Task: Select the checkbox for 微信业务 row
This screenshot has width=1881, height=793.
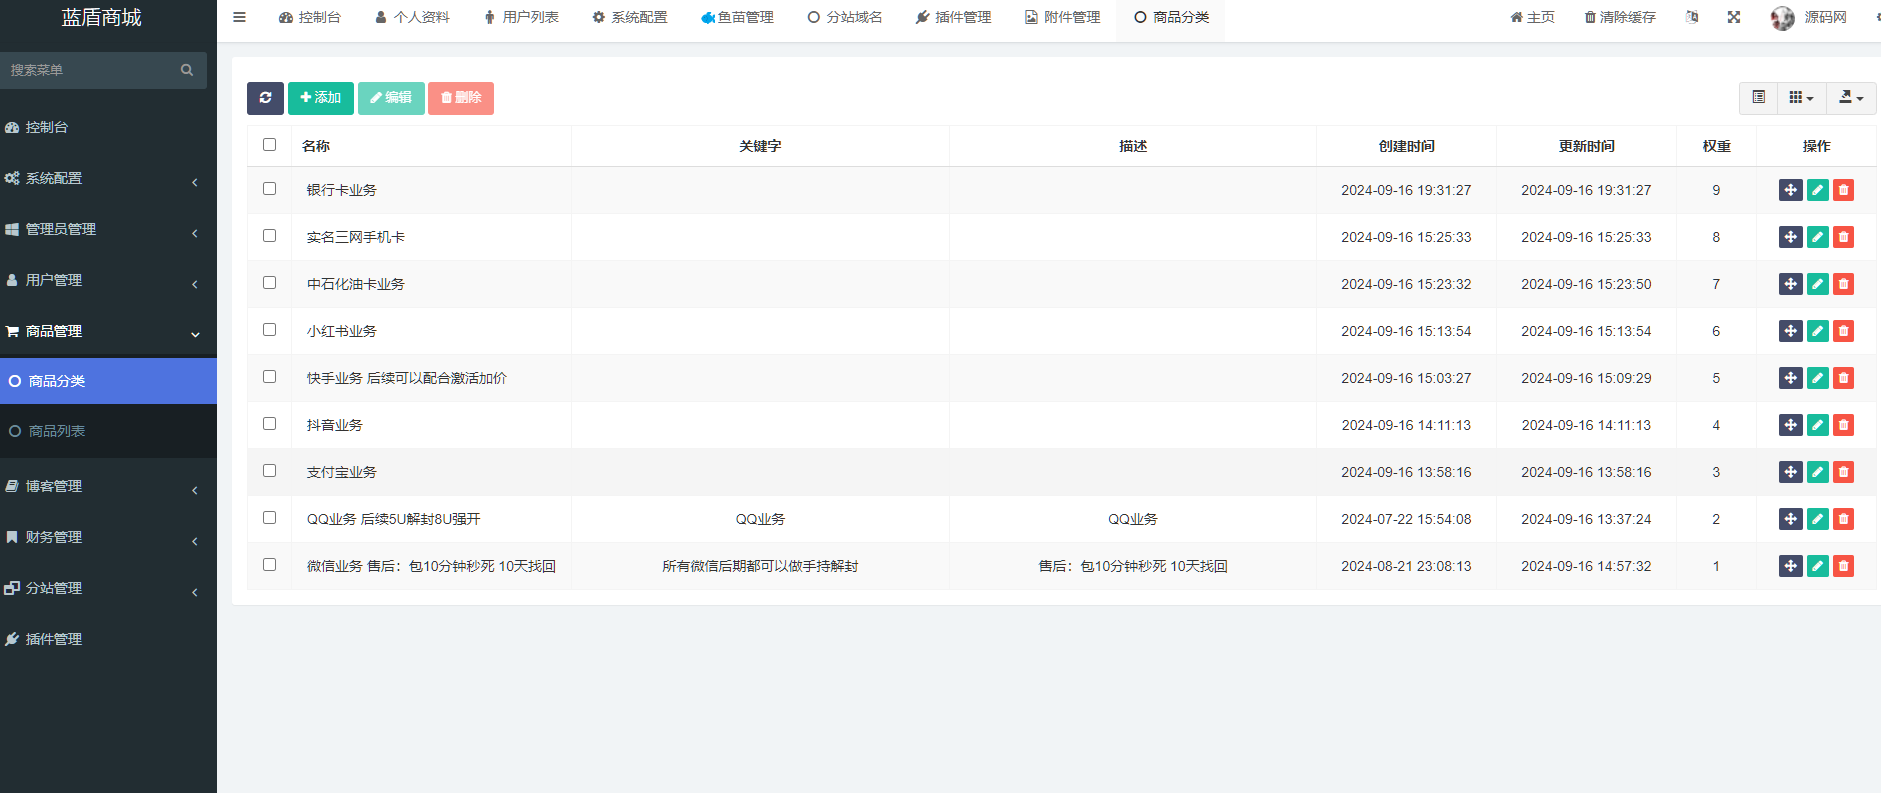Action: pyautogui.click(x=269, y=565)
